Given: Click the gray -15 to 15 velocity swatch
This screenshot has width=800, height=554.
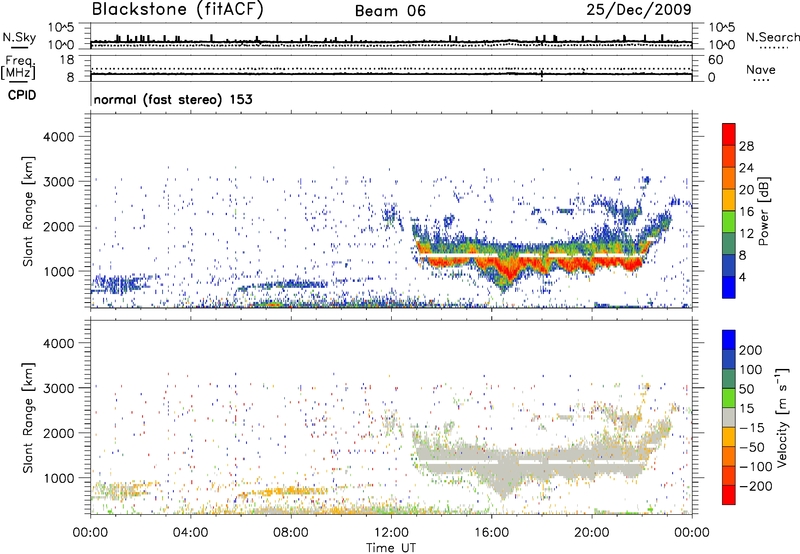Looking at the screenshot, I should click(729, 417).
